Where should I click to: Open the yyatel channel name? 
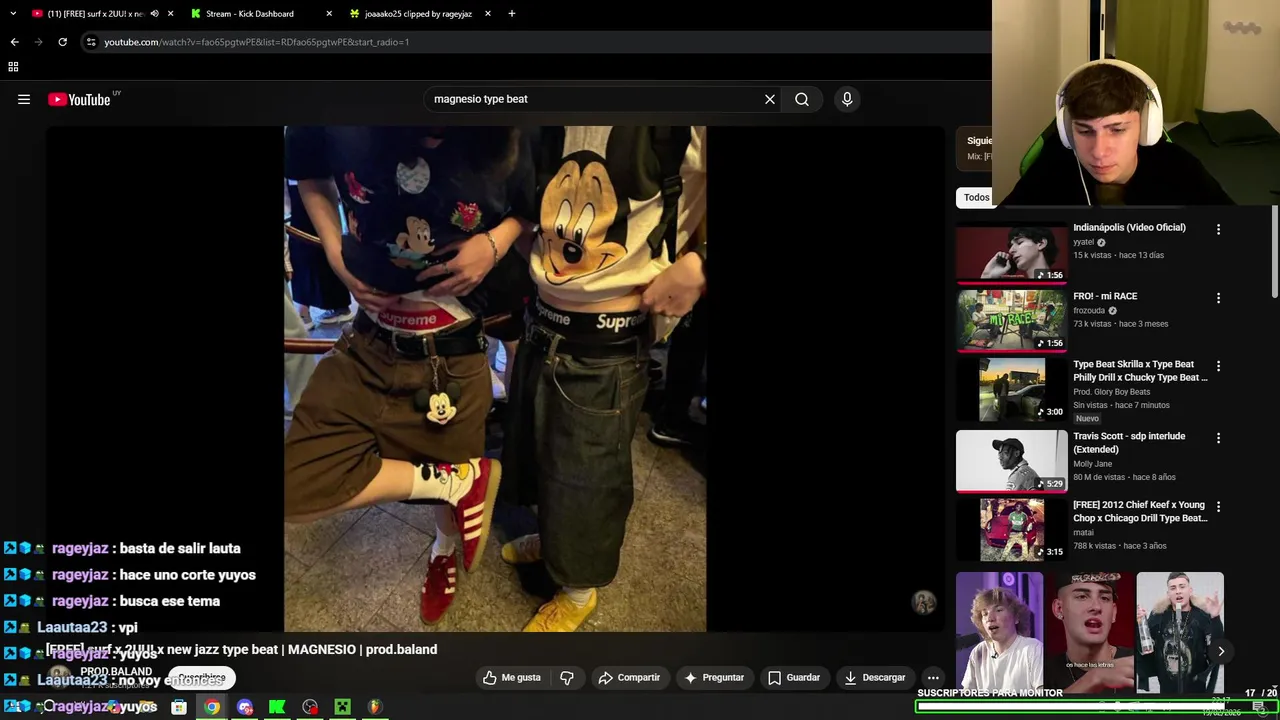(x=1084, y=242)
